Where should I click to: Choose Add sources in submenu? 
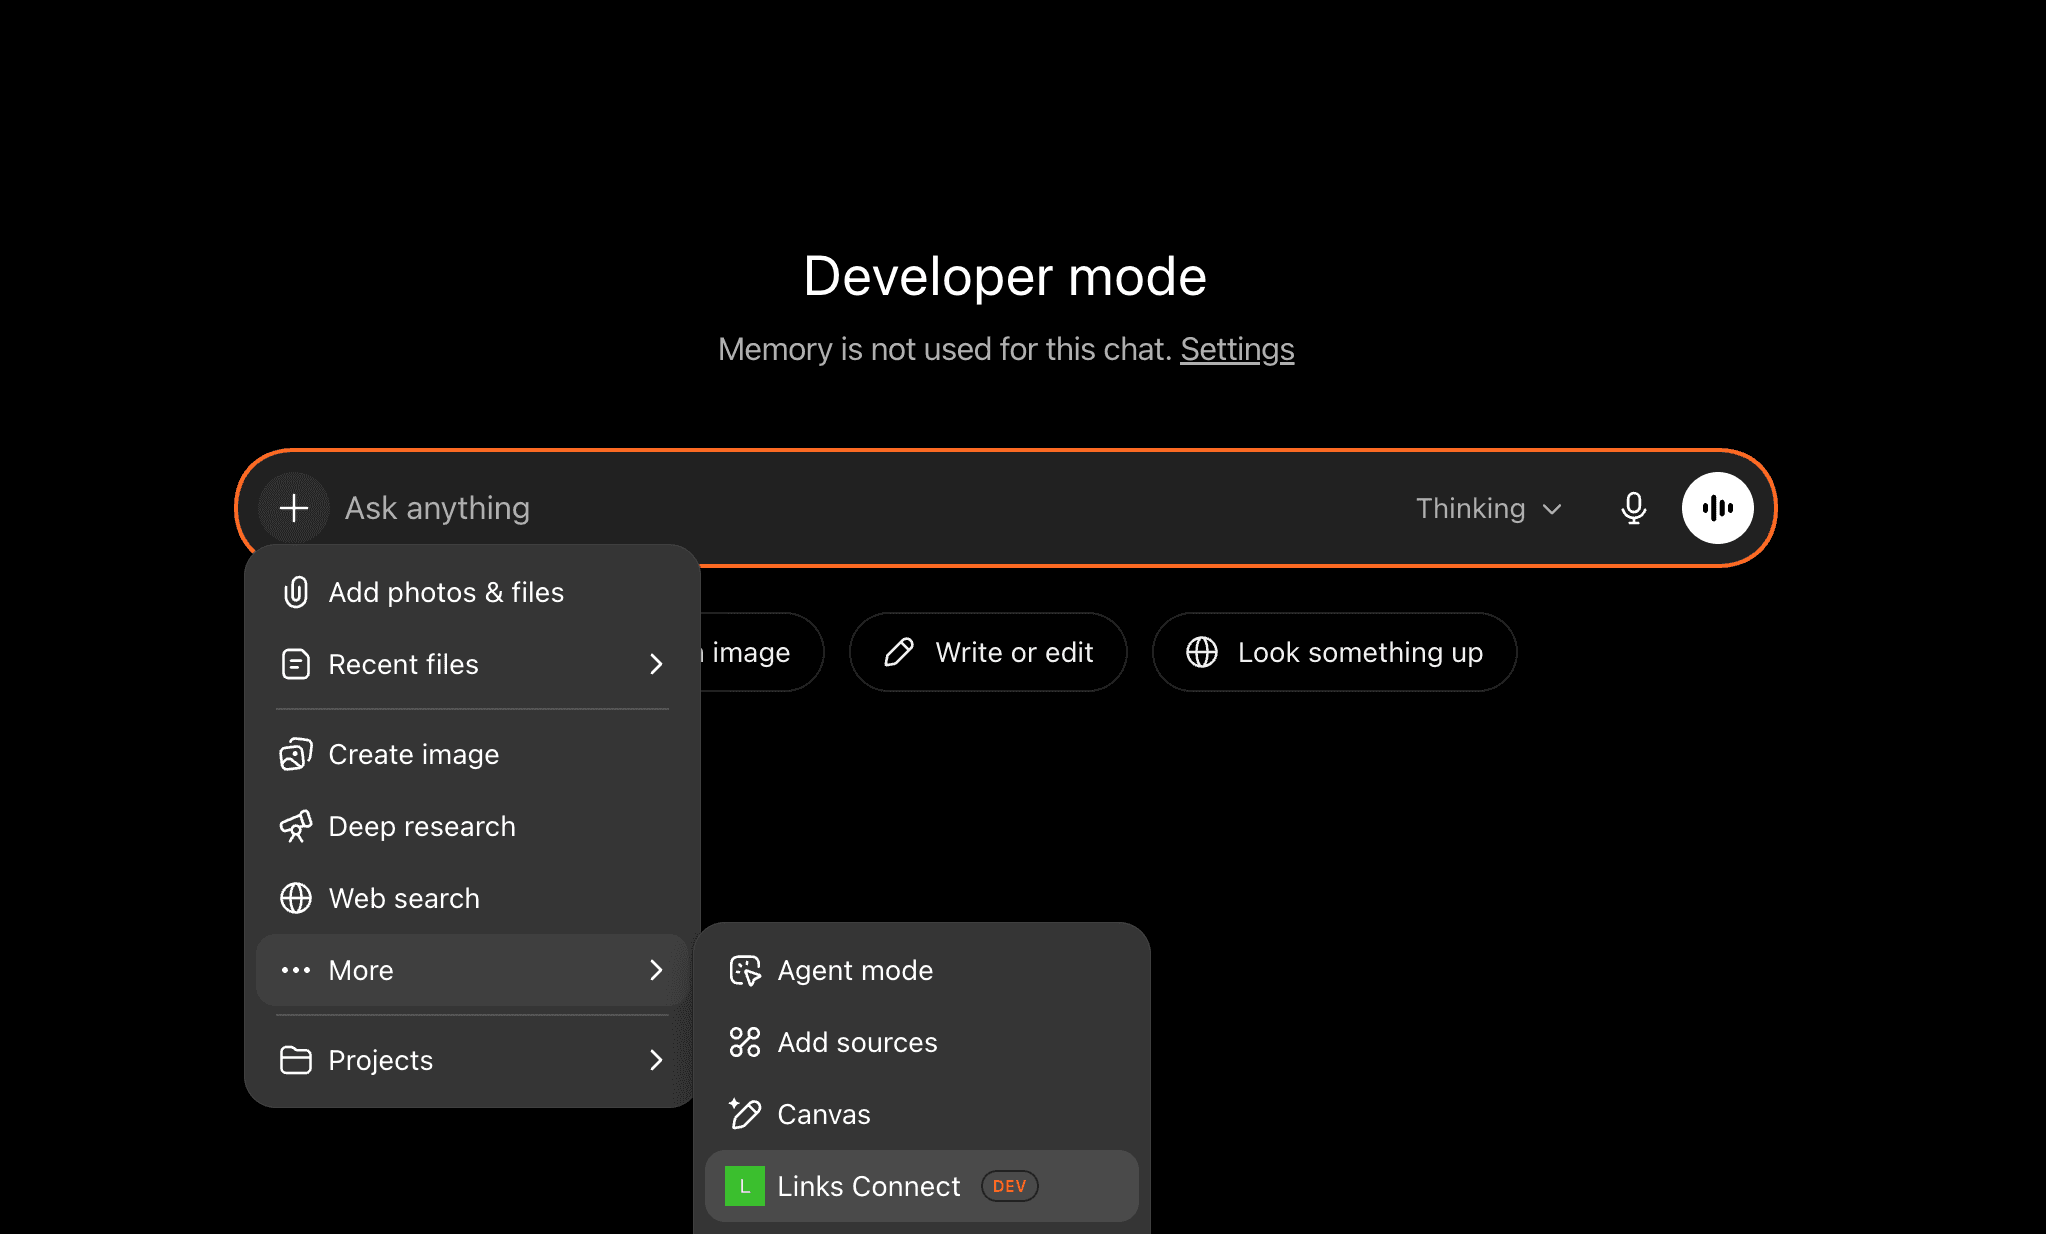click(922, 1042)
